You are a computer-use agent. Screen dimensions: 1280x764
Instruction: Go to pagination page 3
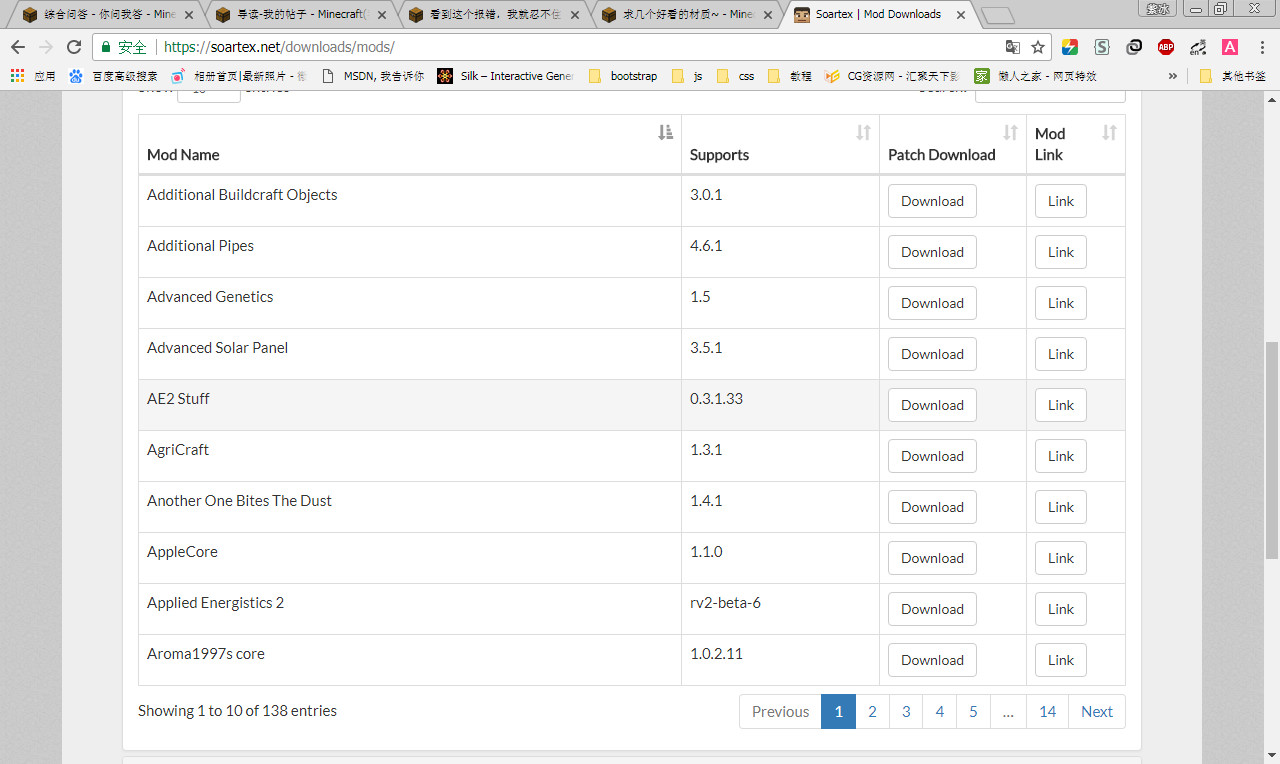click(906, 712)
